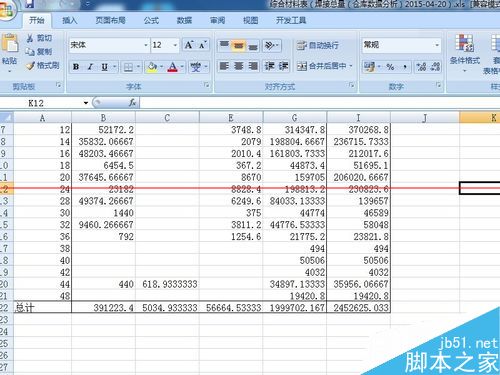Click the Cut scissors icon
Screen dimensions: 500x375
(30, 38)
